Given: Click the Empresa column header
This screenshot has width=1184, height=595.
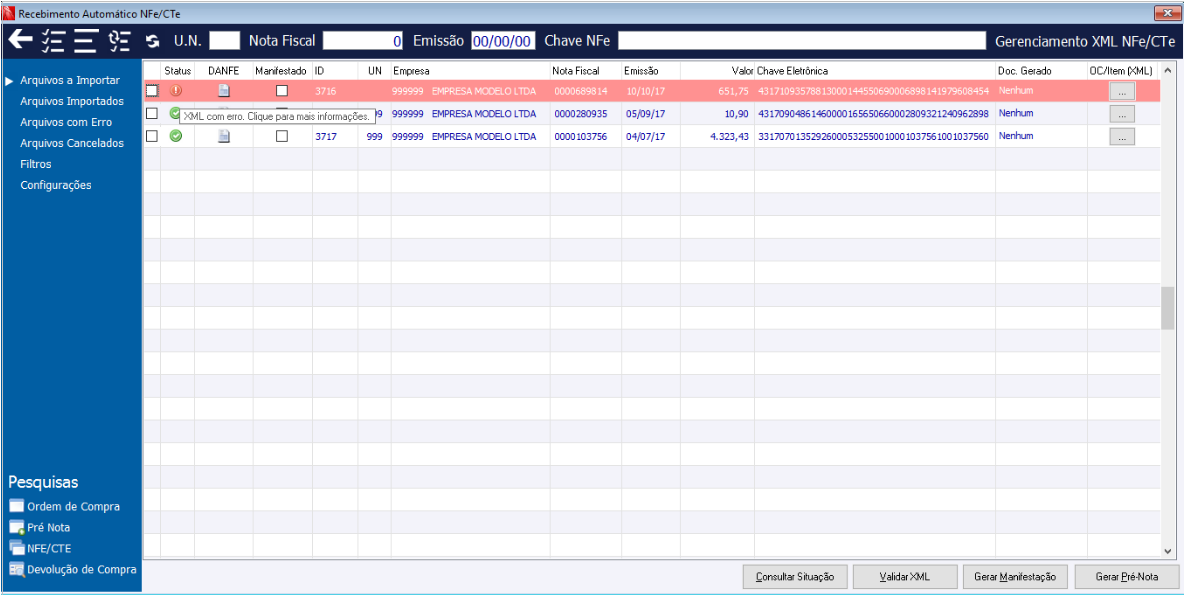Looking at the screenshot, I should pos(470,70).
